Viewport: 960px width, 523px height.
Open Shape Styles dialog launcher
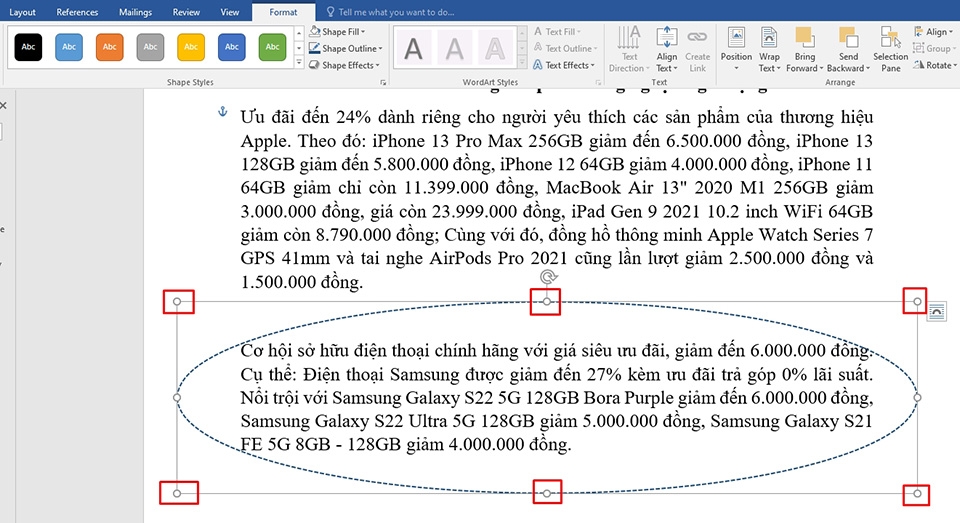[x=383, y=82]
